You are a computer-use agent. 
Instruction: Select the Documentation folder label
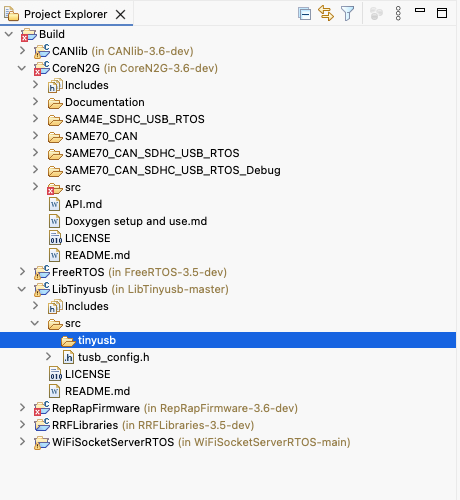(105, 102)
